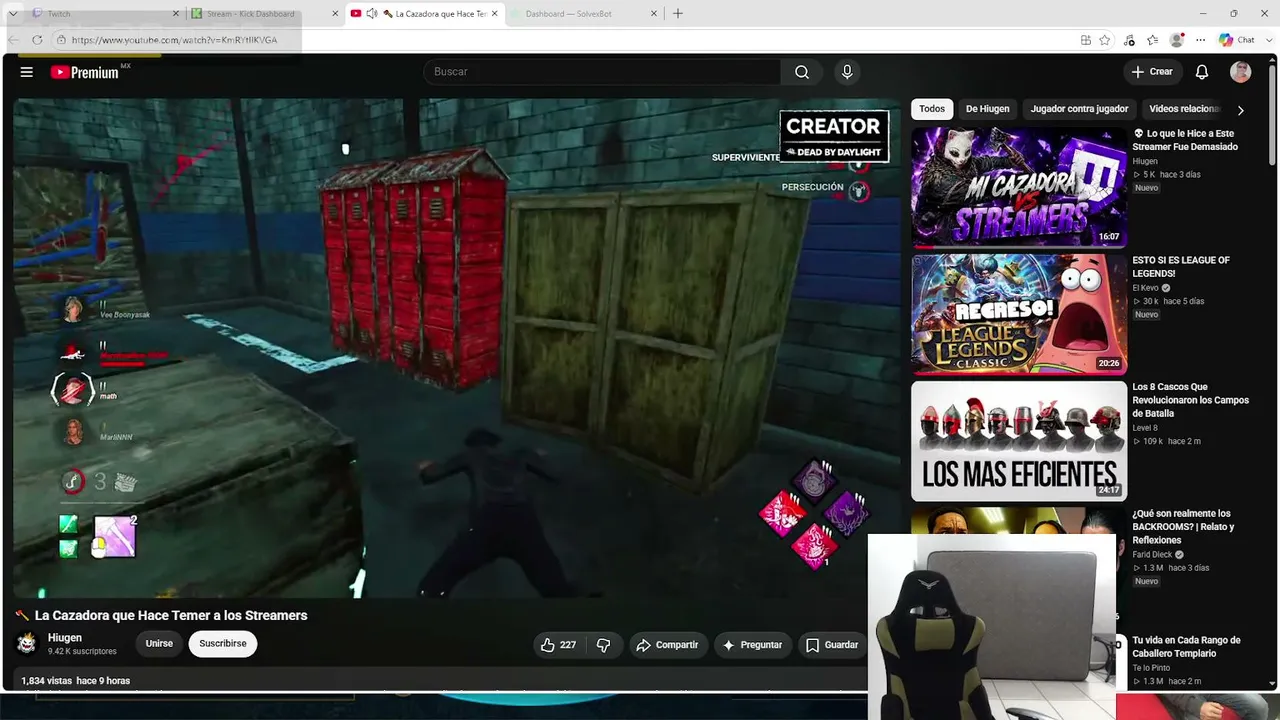The height and width of the screenshot is (720, 1280).
Task: Go back in the browser
Action: pos(13,40)
